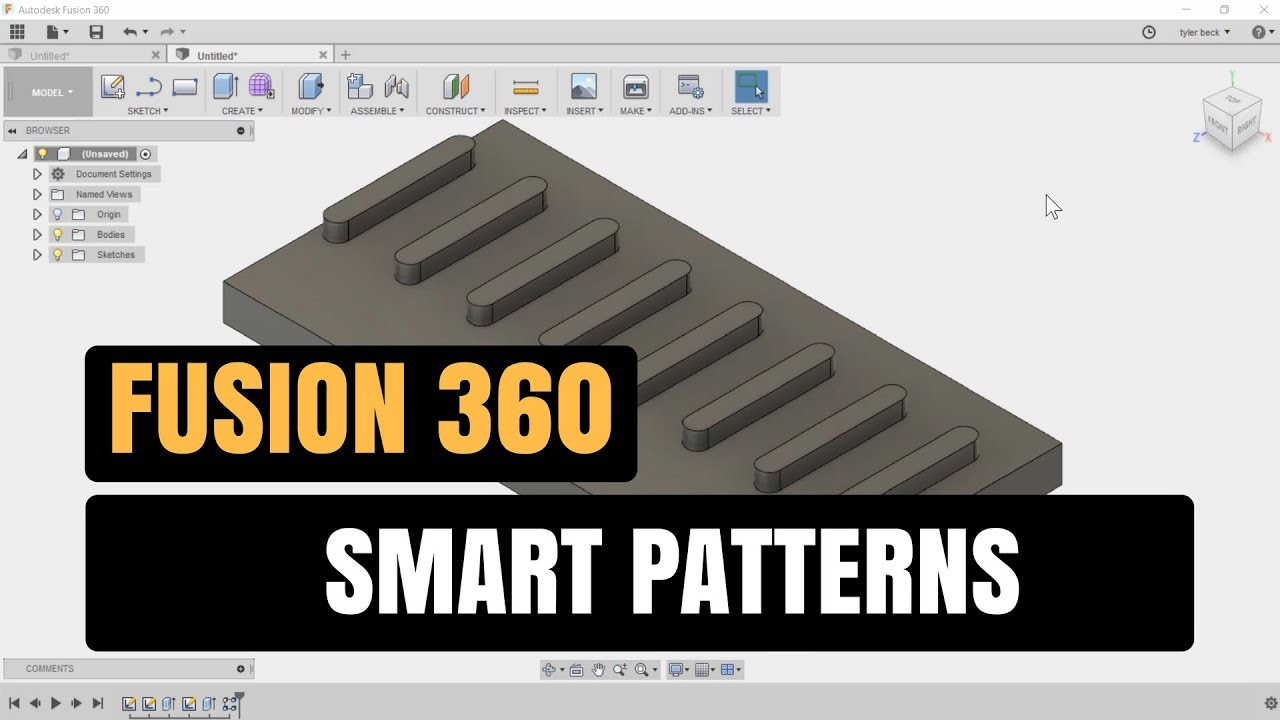The height and width of the screenshot is (720, 1280).
Task: Open the MODIFY menu
Action: (311, 111)
